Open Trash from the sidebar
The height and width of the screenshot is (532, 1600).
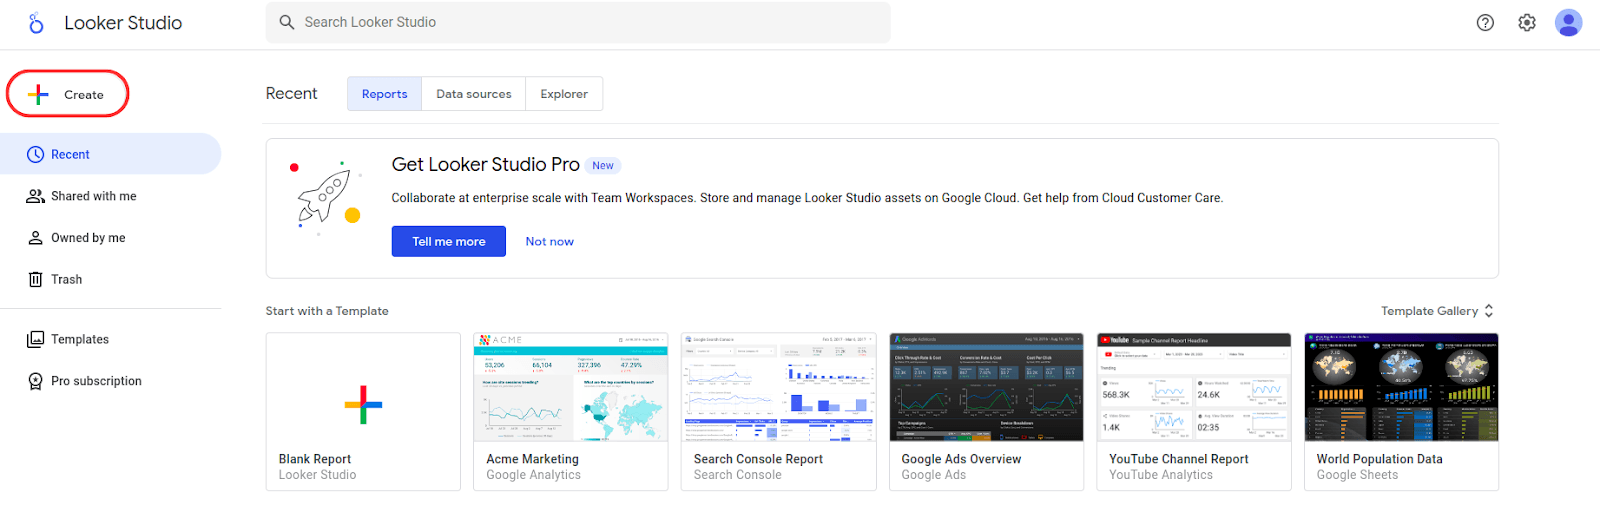click(67, 280)
